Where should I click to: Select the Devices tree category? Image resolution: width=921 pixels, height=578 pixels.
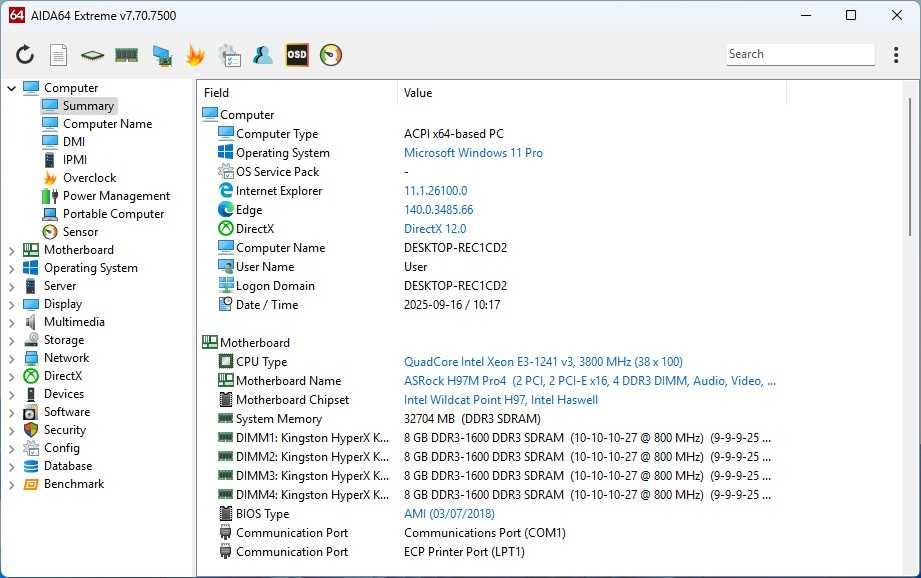63,394
